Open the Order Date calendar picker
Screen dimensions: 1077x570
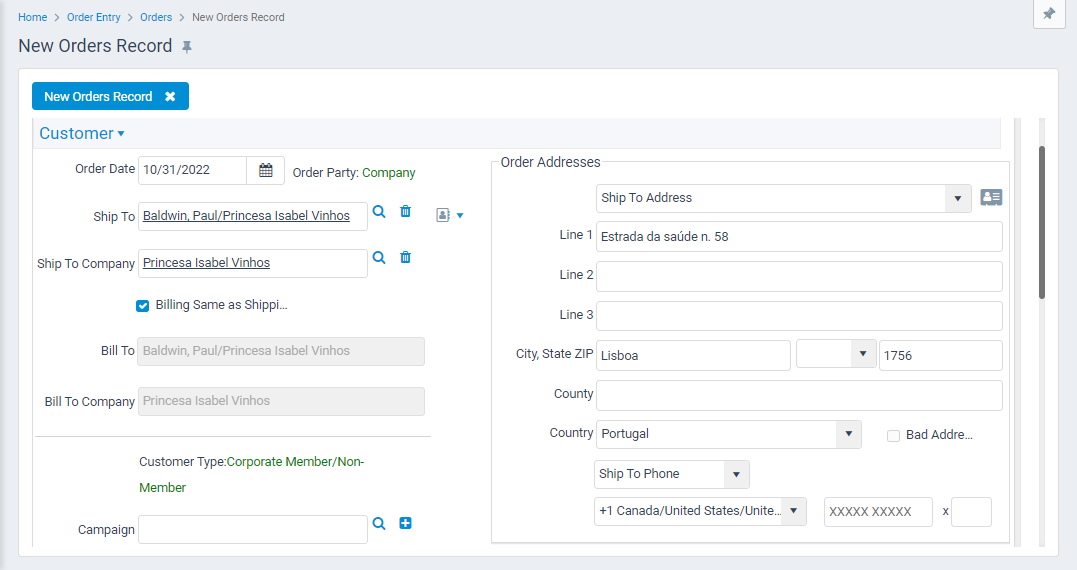coord(266,170)
